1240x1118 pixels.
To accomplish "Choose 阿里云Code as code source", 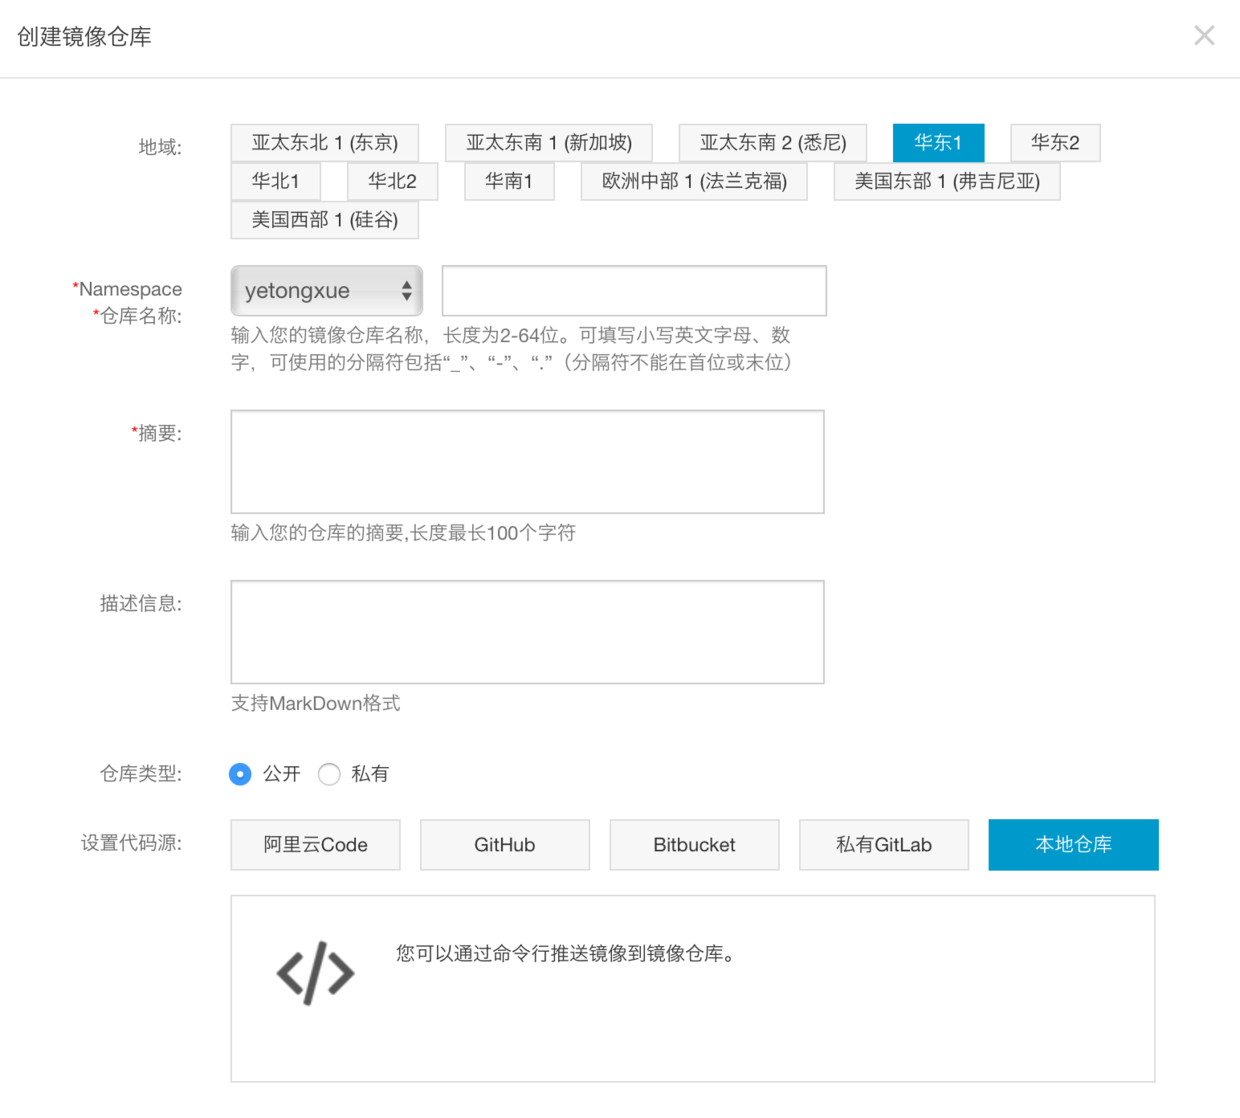I will pos(315,845).
